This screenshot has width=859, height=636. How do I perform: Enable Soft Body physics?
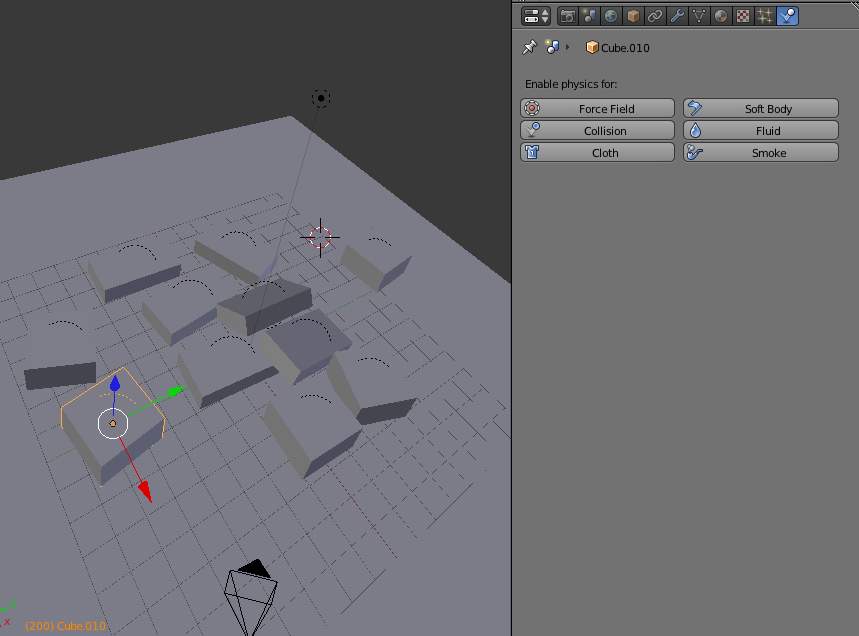[761, 108]
